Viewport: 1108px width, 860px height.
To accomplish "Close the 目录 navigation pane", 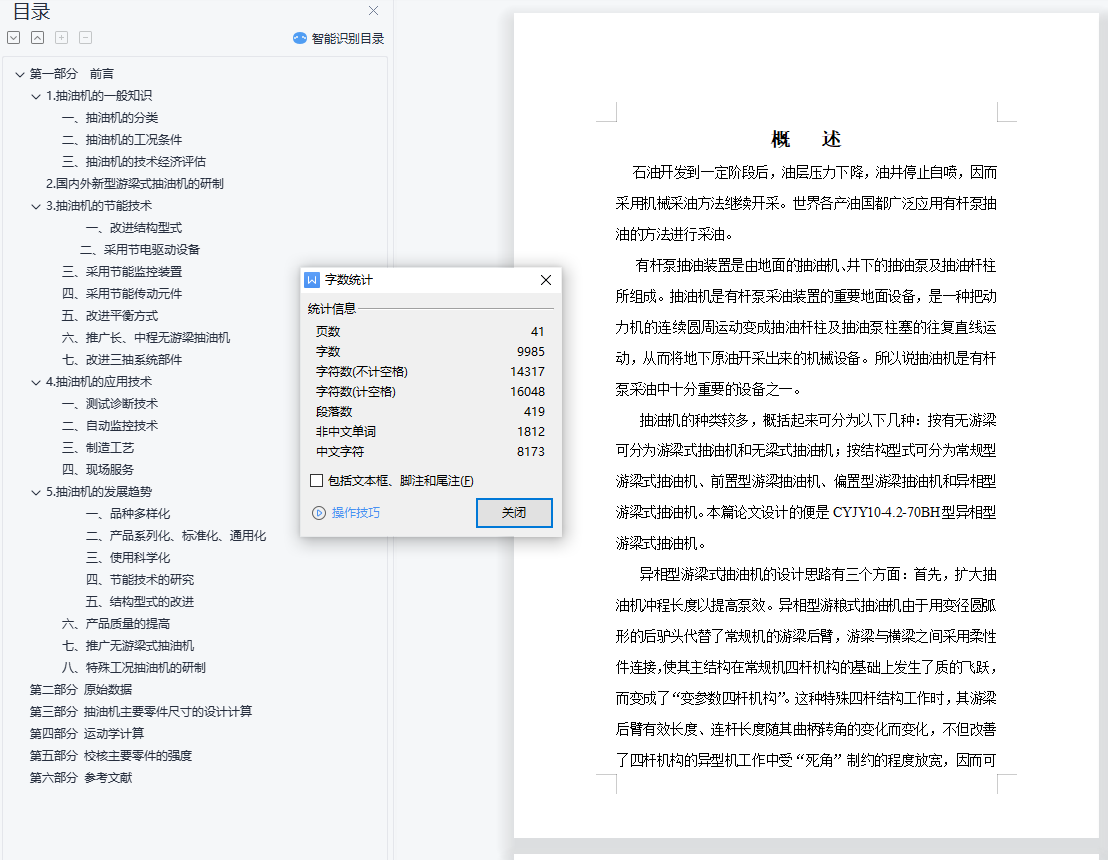I will (x=373, y=11).
